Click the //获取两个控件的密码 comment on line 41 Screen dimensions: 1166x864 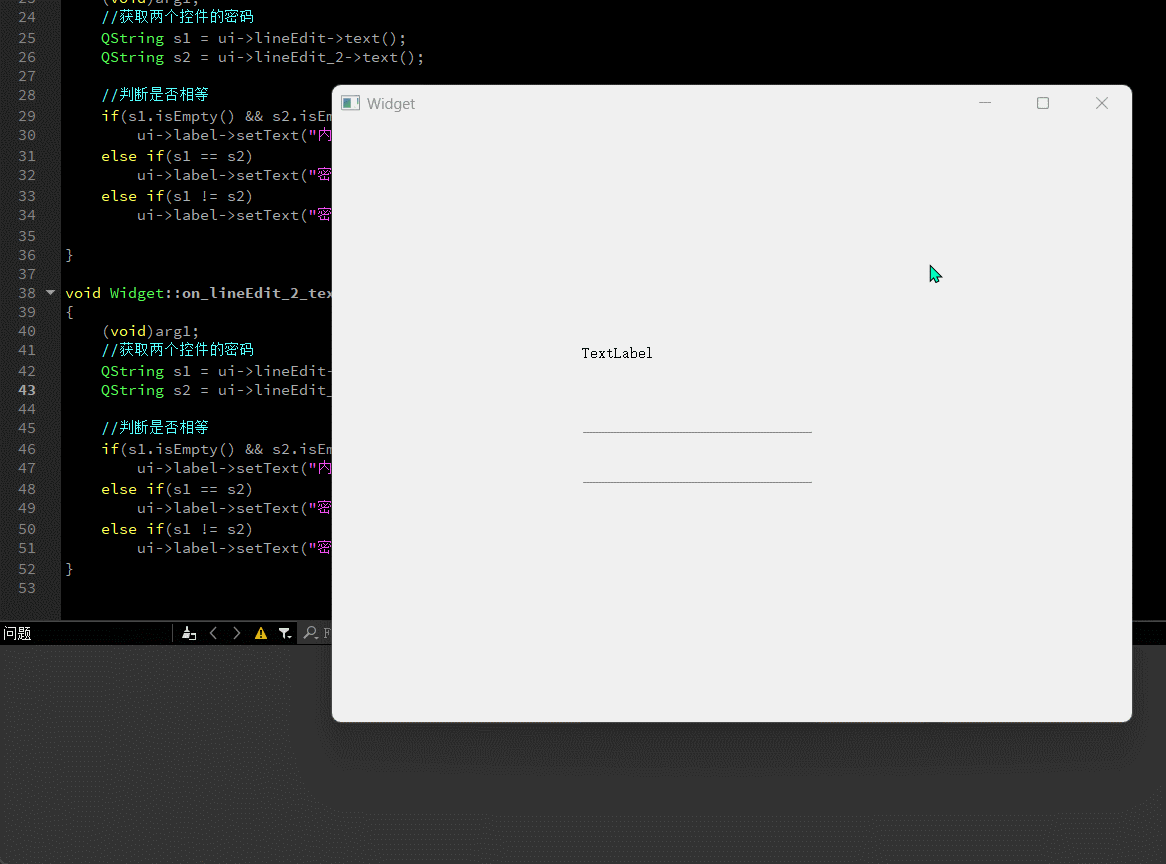coord(177,349)
